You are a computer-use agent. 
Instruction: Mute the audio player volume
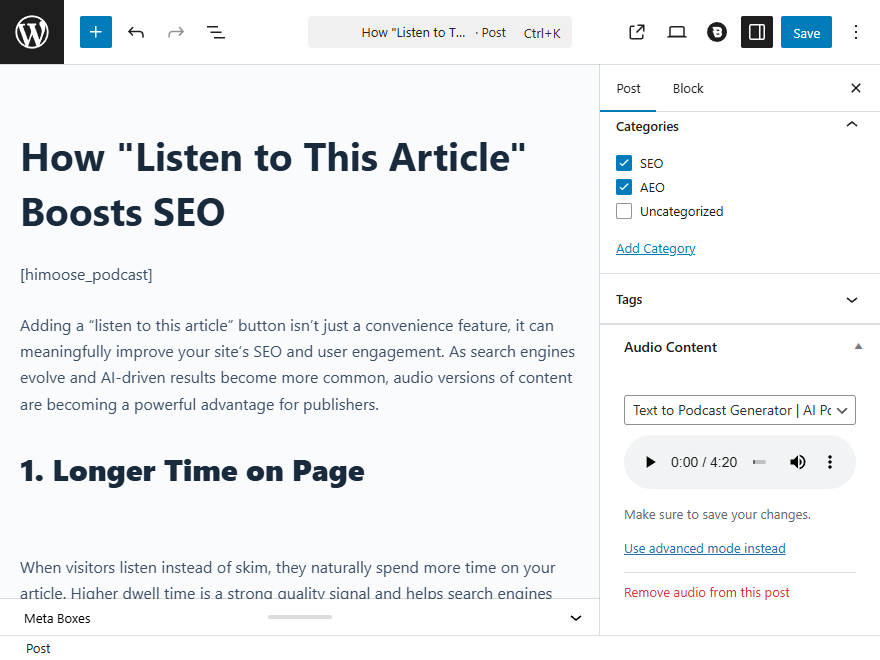click(x=798, y=462)
